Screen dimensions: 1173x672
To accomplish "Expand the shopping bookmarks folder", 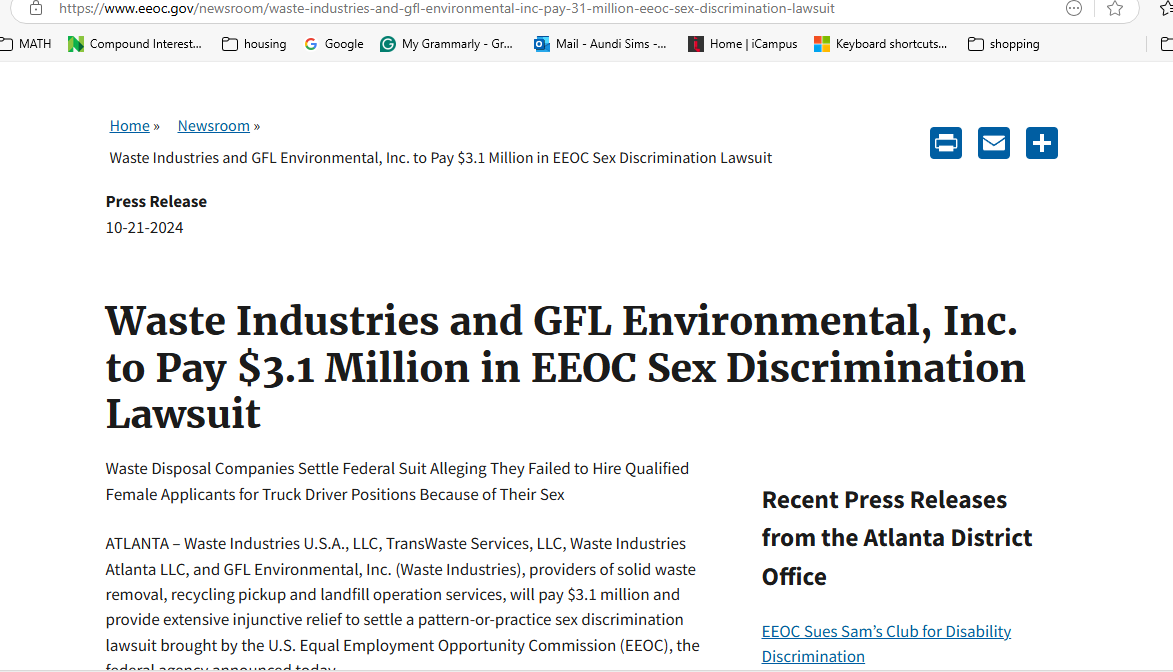I will point(1003,44).
